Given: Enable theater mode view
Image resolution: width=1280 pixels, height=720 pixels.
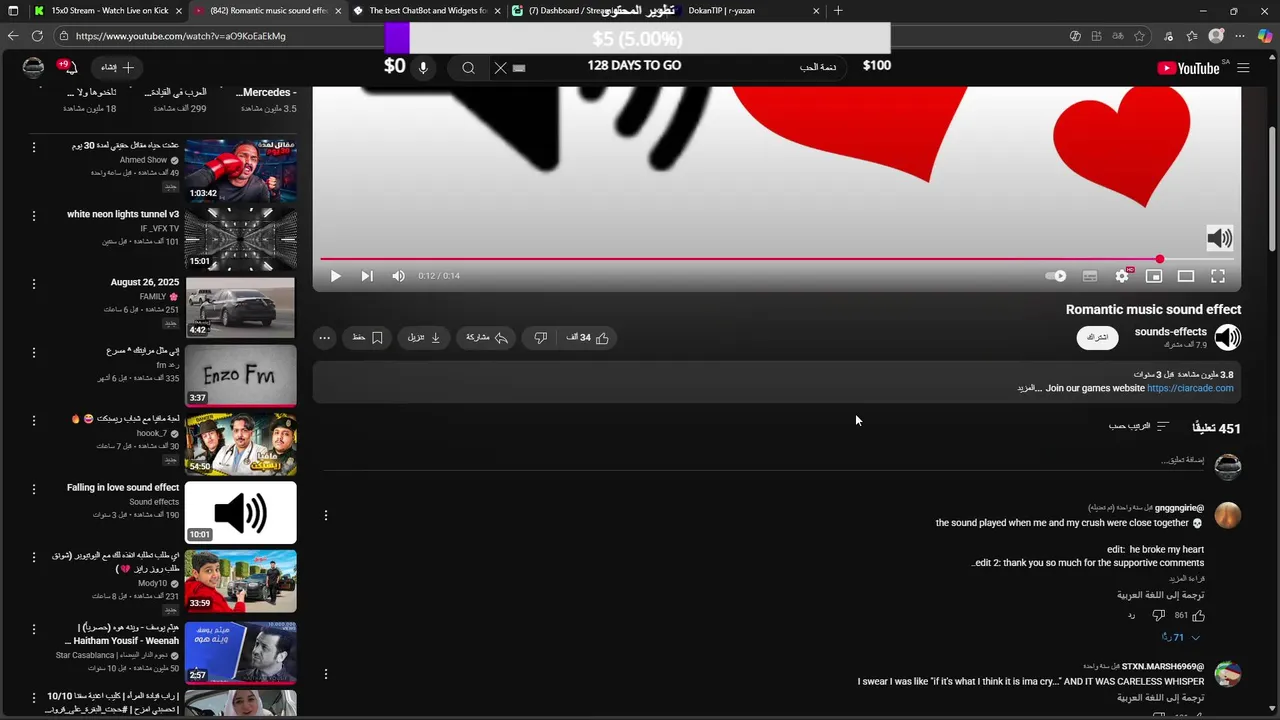Looking at the screenshot, I should pyautogui.click(x=1186, y=276).
